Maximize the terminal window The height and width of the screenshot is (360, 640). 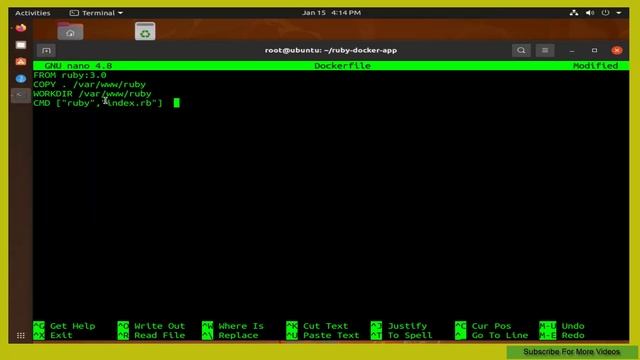pyautogui.click(x=594, y=50)
